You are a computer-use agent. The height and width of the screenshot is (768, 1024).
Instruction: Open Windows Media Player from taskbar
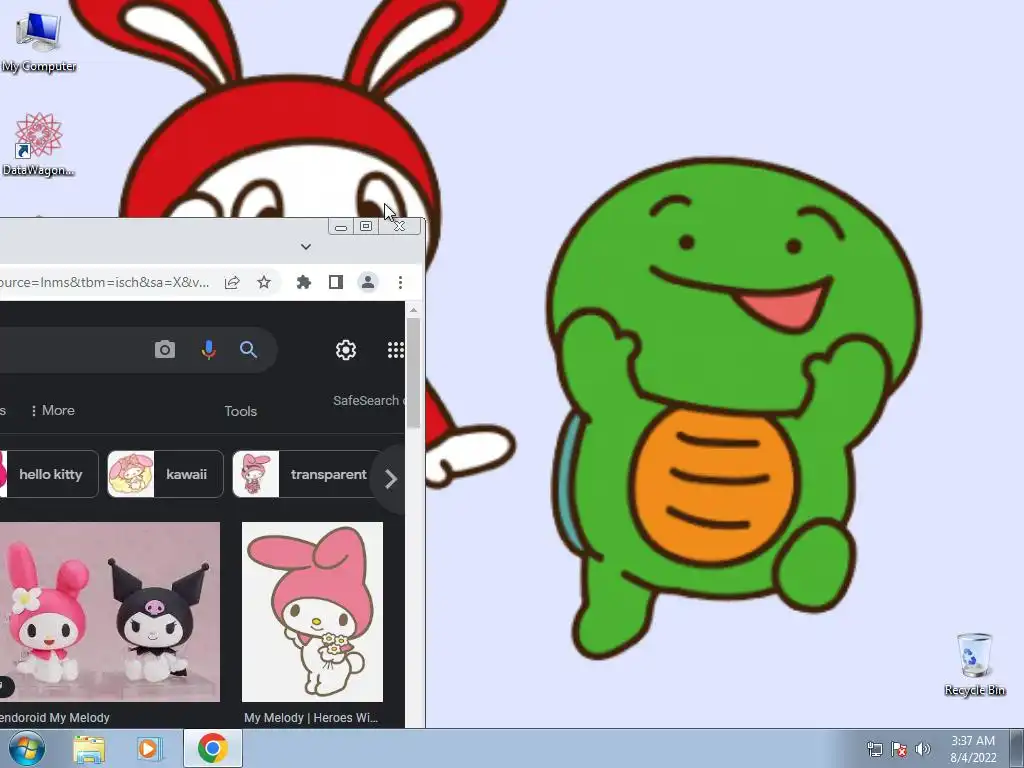click(x=148, y=749)
